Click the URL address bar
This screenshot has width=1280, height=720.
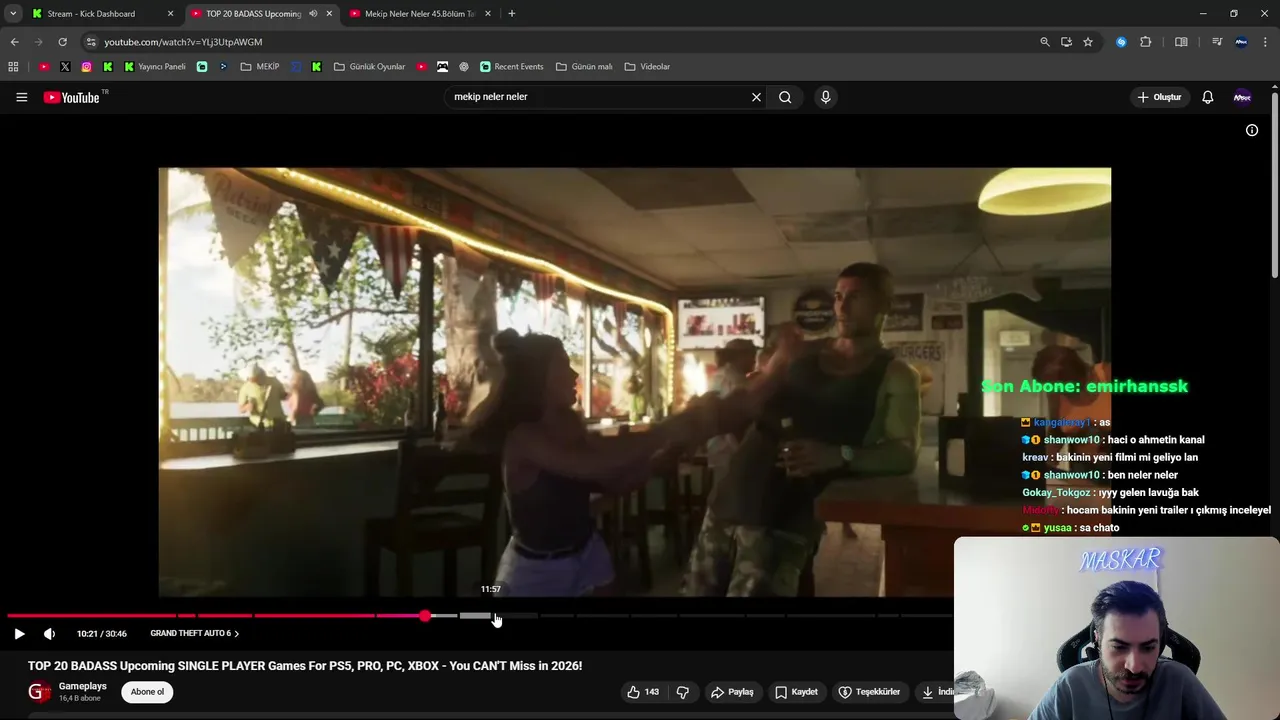[560, 42]
